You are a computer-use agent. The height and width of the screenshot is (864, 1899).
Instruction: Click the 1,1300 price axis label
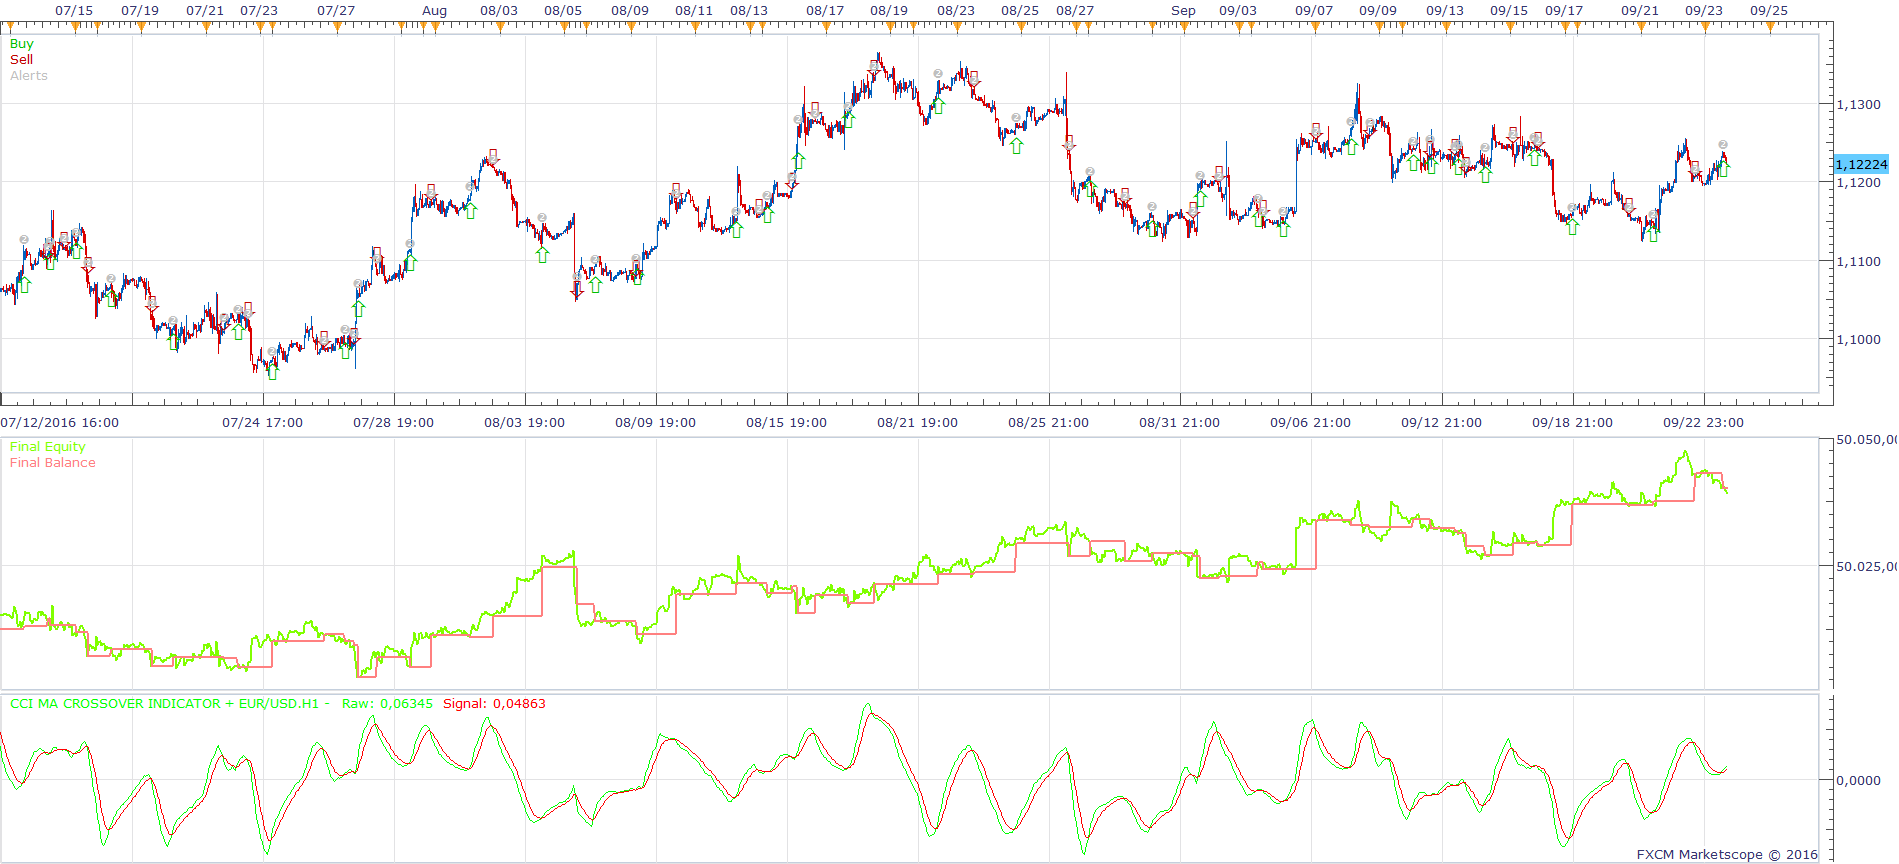point(1858,104)
